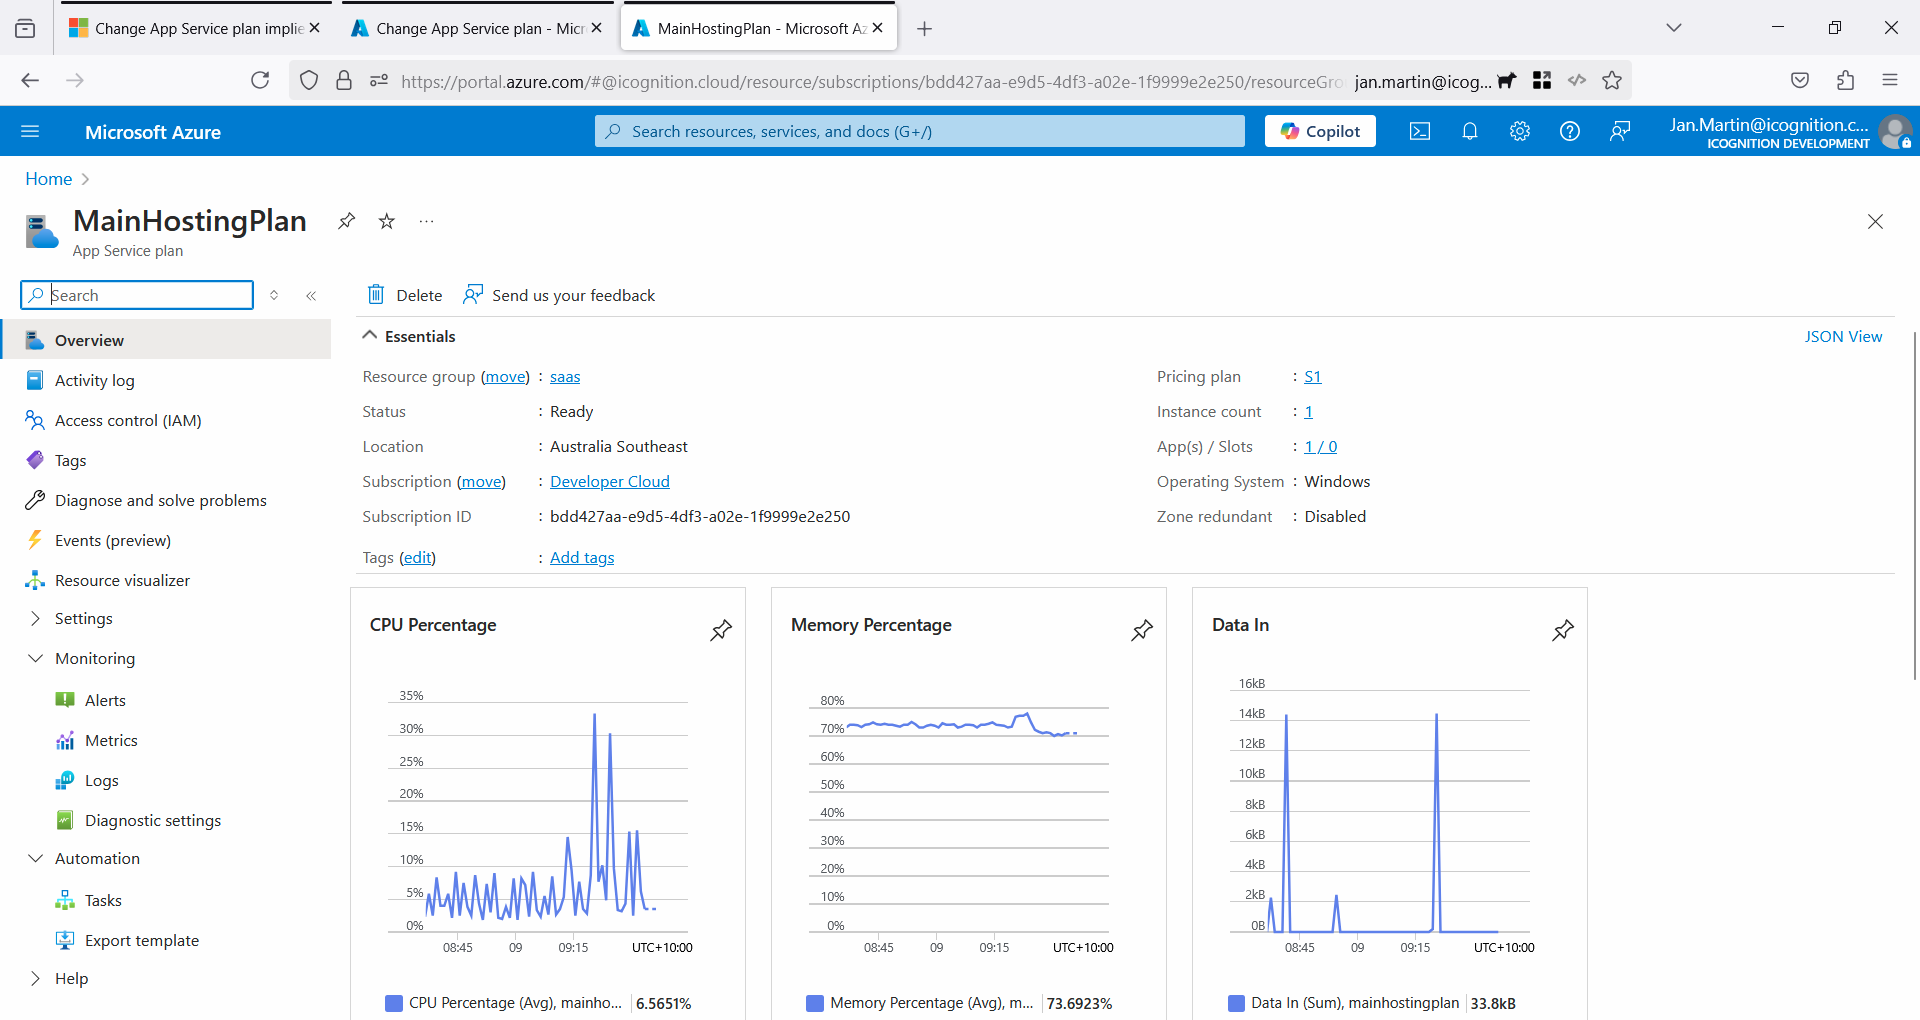Switch to second Change App Service plan tab
The image size is (1920, 1020).
pos(476,28)
